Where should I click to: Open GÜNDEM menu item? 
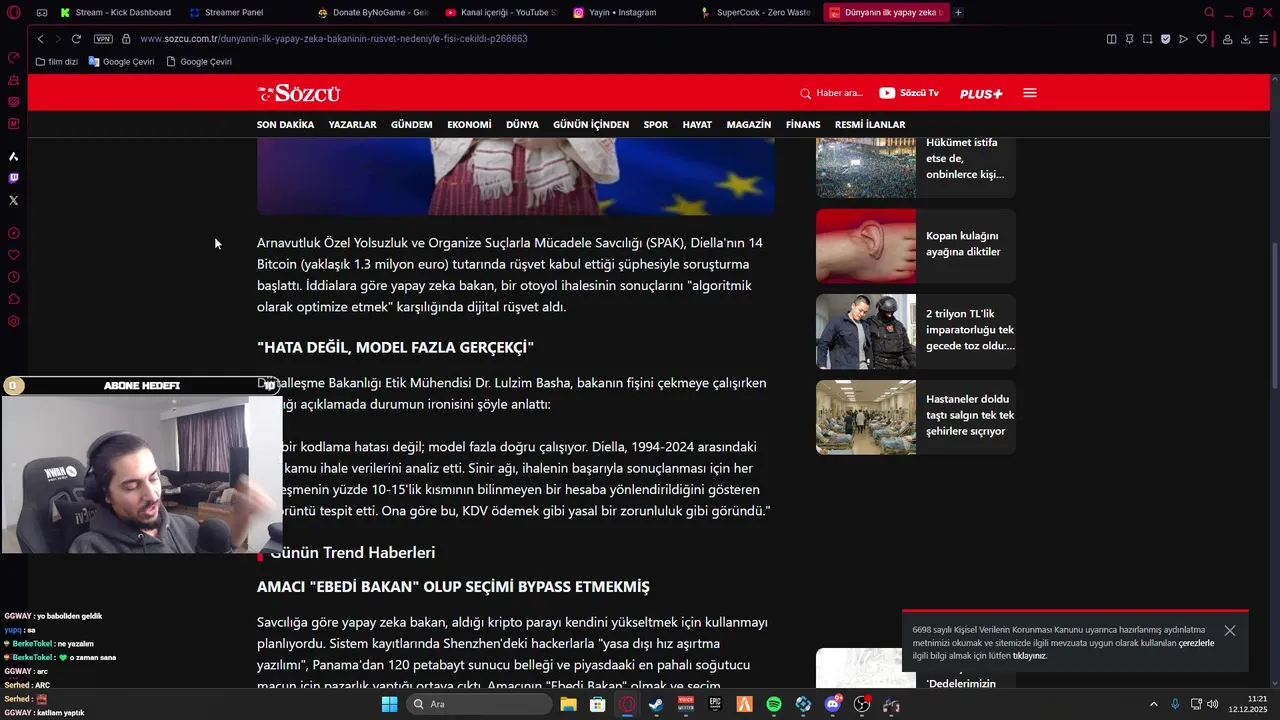click(x=411, y=125)
